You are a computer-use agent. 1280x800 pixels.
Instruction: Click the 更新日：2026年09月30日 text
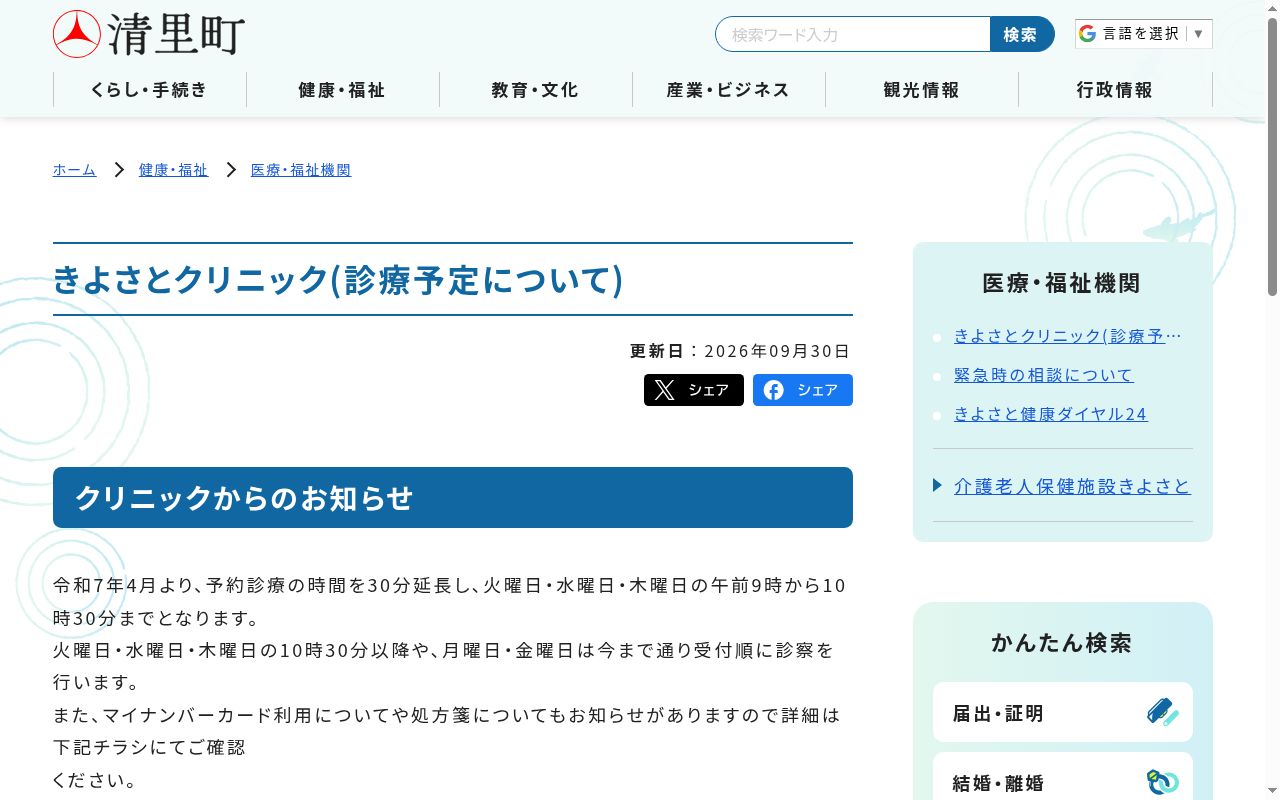[x=740, y=351]
